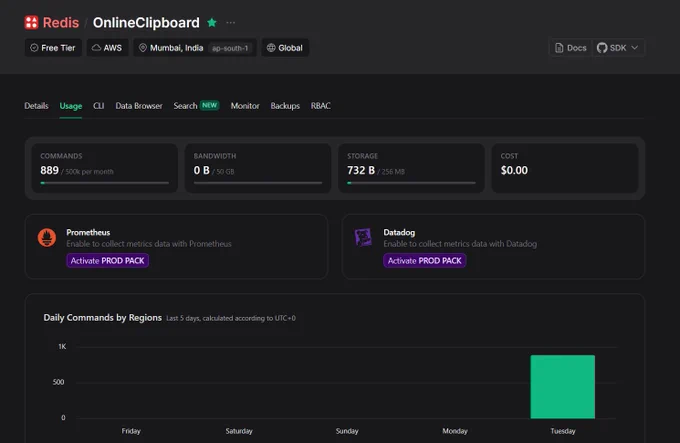680x443 pixels.
Task: Click the OnlineClipboard database title
Action: tap(146, 23)
